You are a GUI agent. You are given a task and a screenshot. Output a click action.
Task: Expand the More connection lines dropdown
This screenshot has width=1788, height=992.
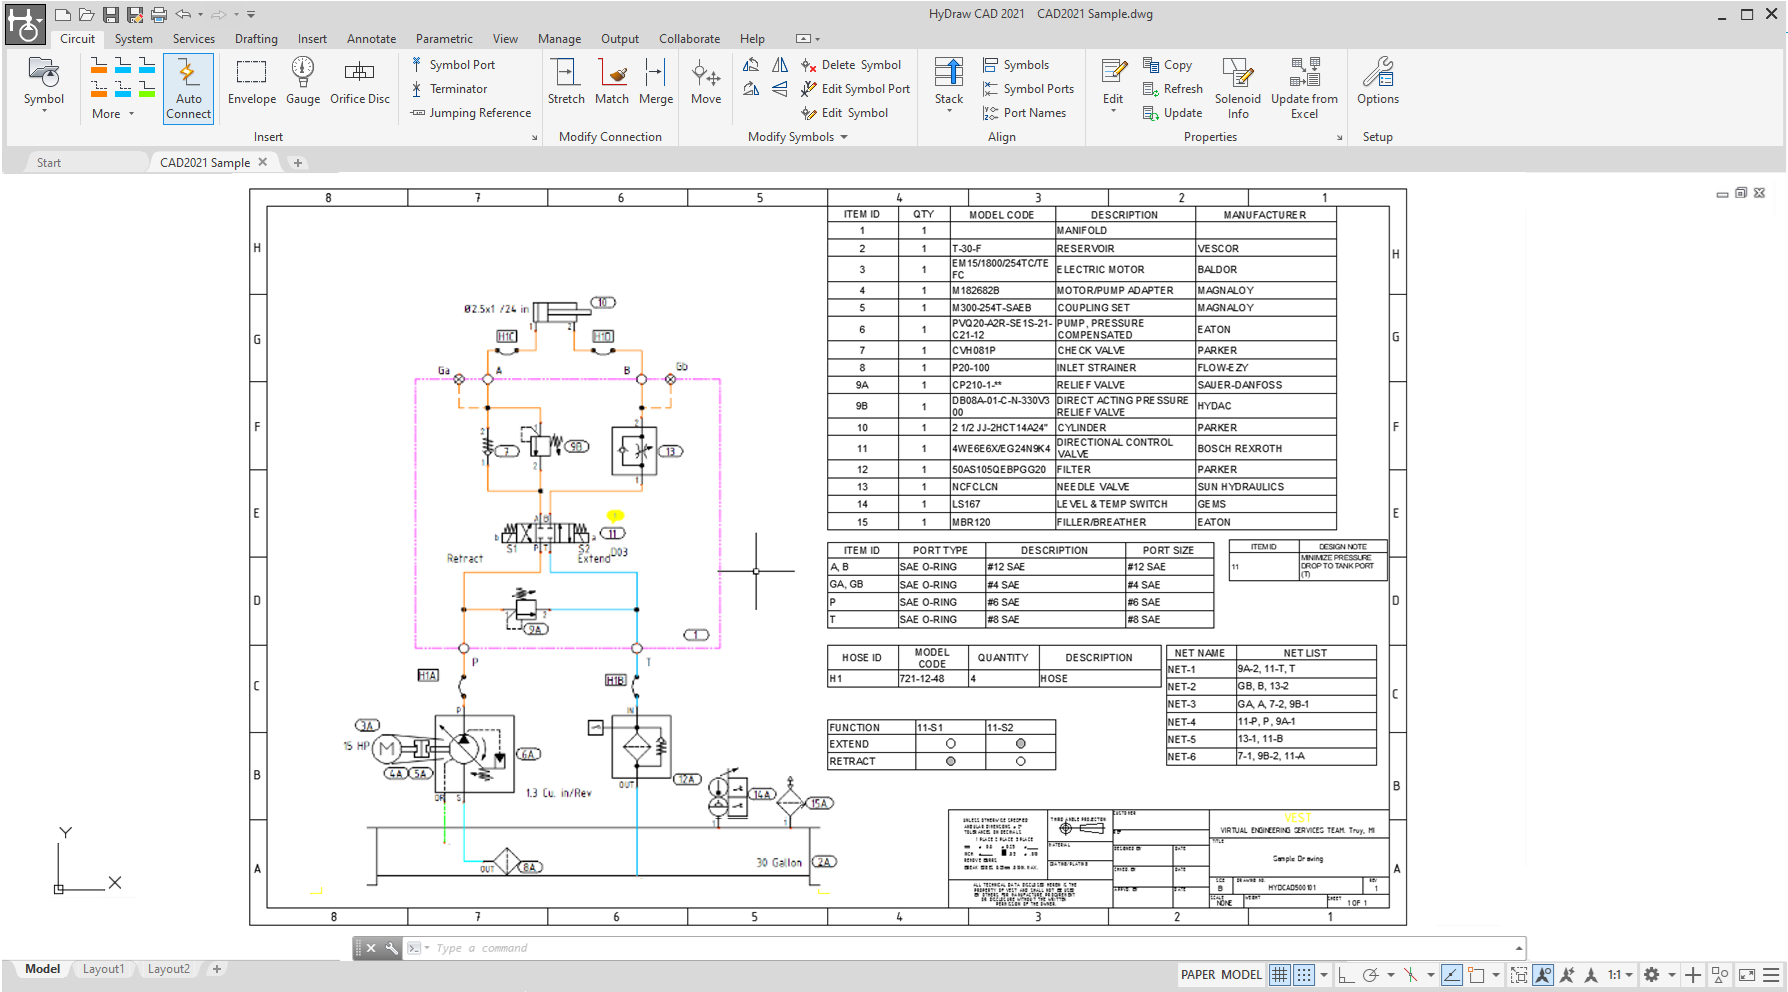click(112, 114)
